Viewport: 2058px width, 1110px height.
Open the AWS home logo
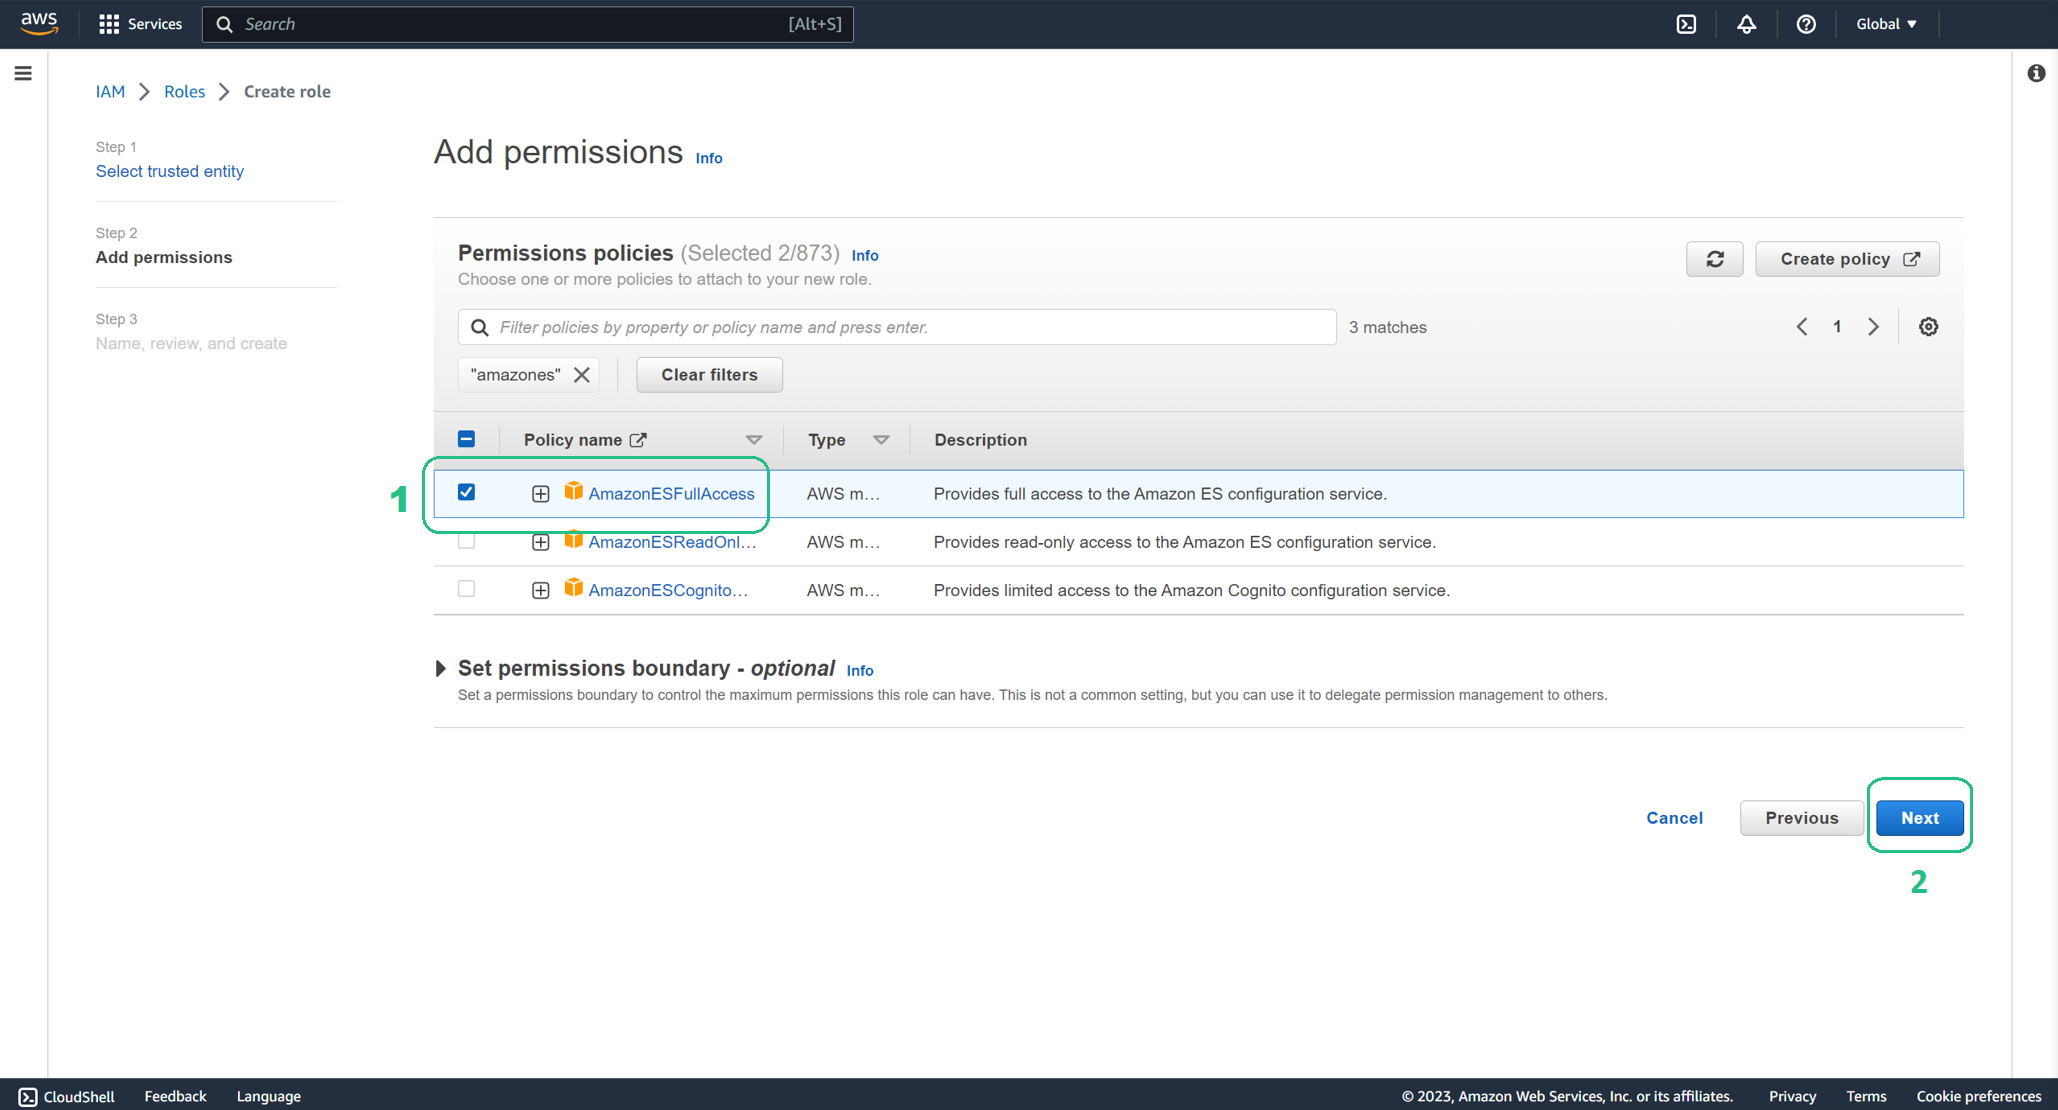pyautogui.click(x=39, y=23)
